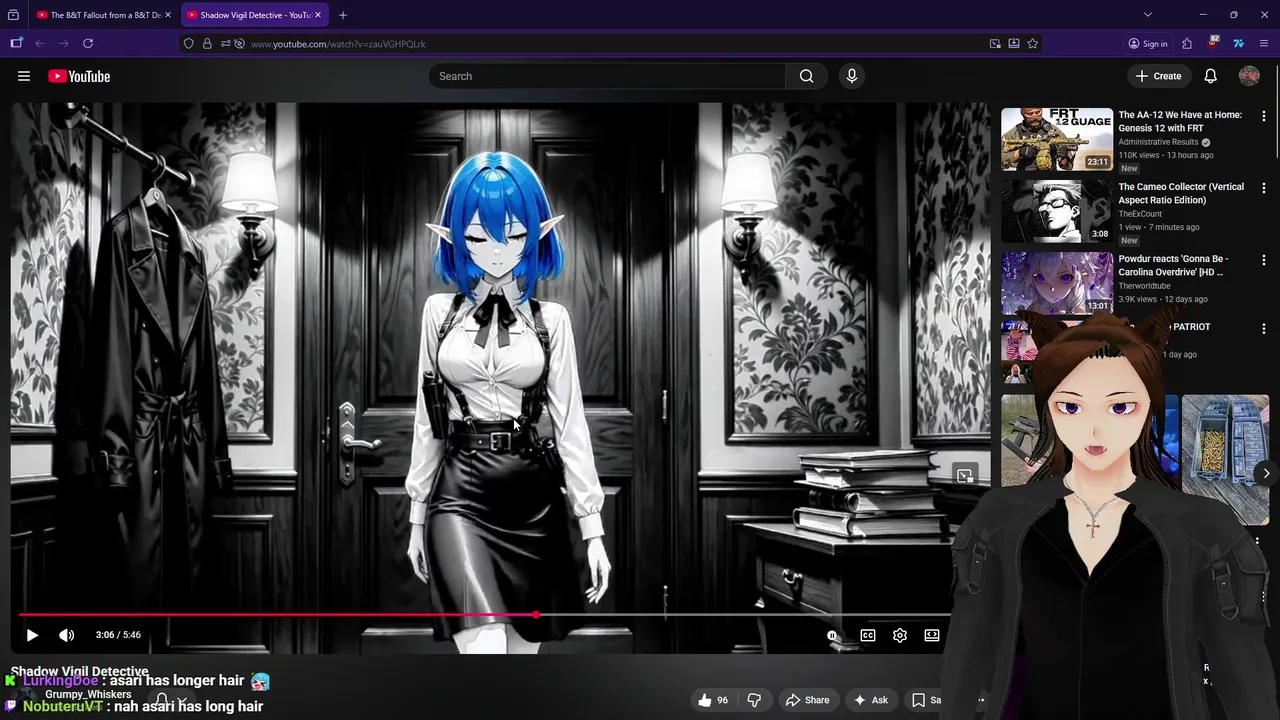Dislike the video with thumbs down
Viewport: 1280px width, 720px height.
click(x=755, y=700)
